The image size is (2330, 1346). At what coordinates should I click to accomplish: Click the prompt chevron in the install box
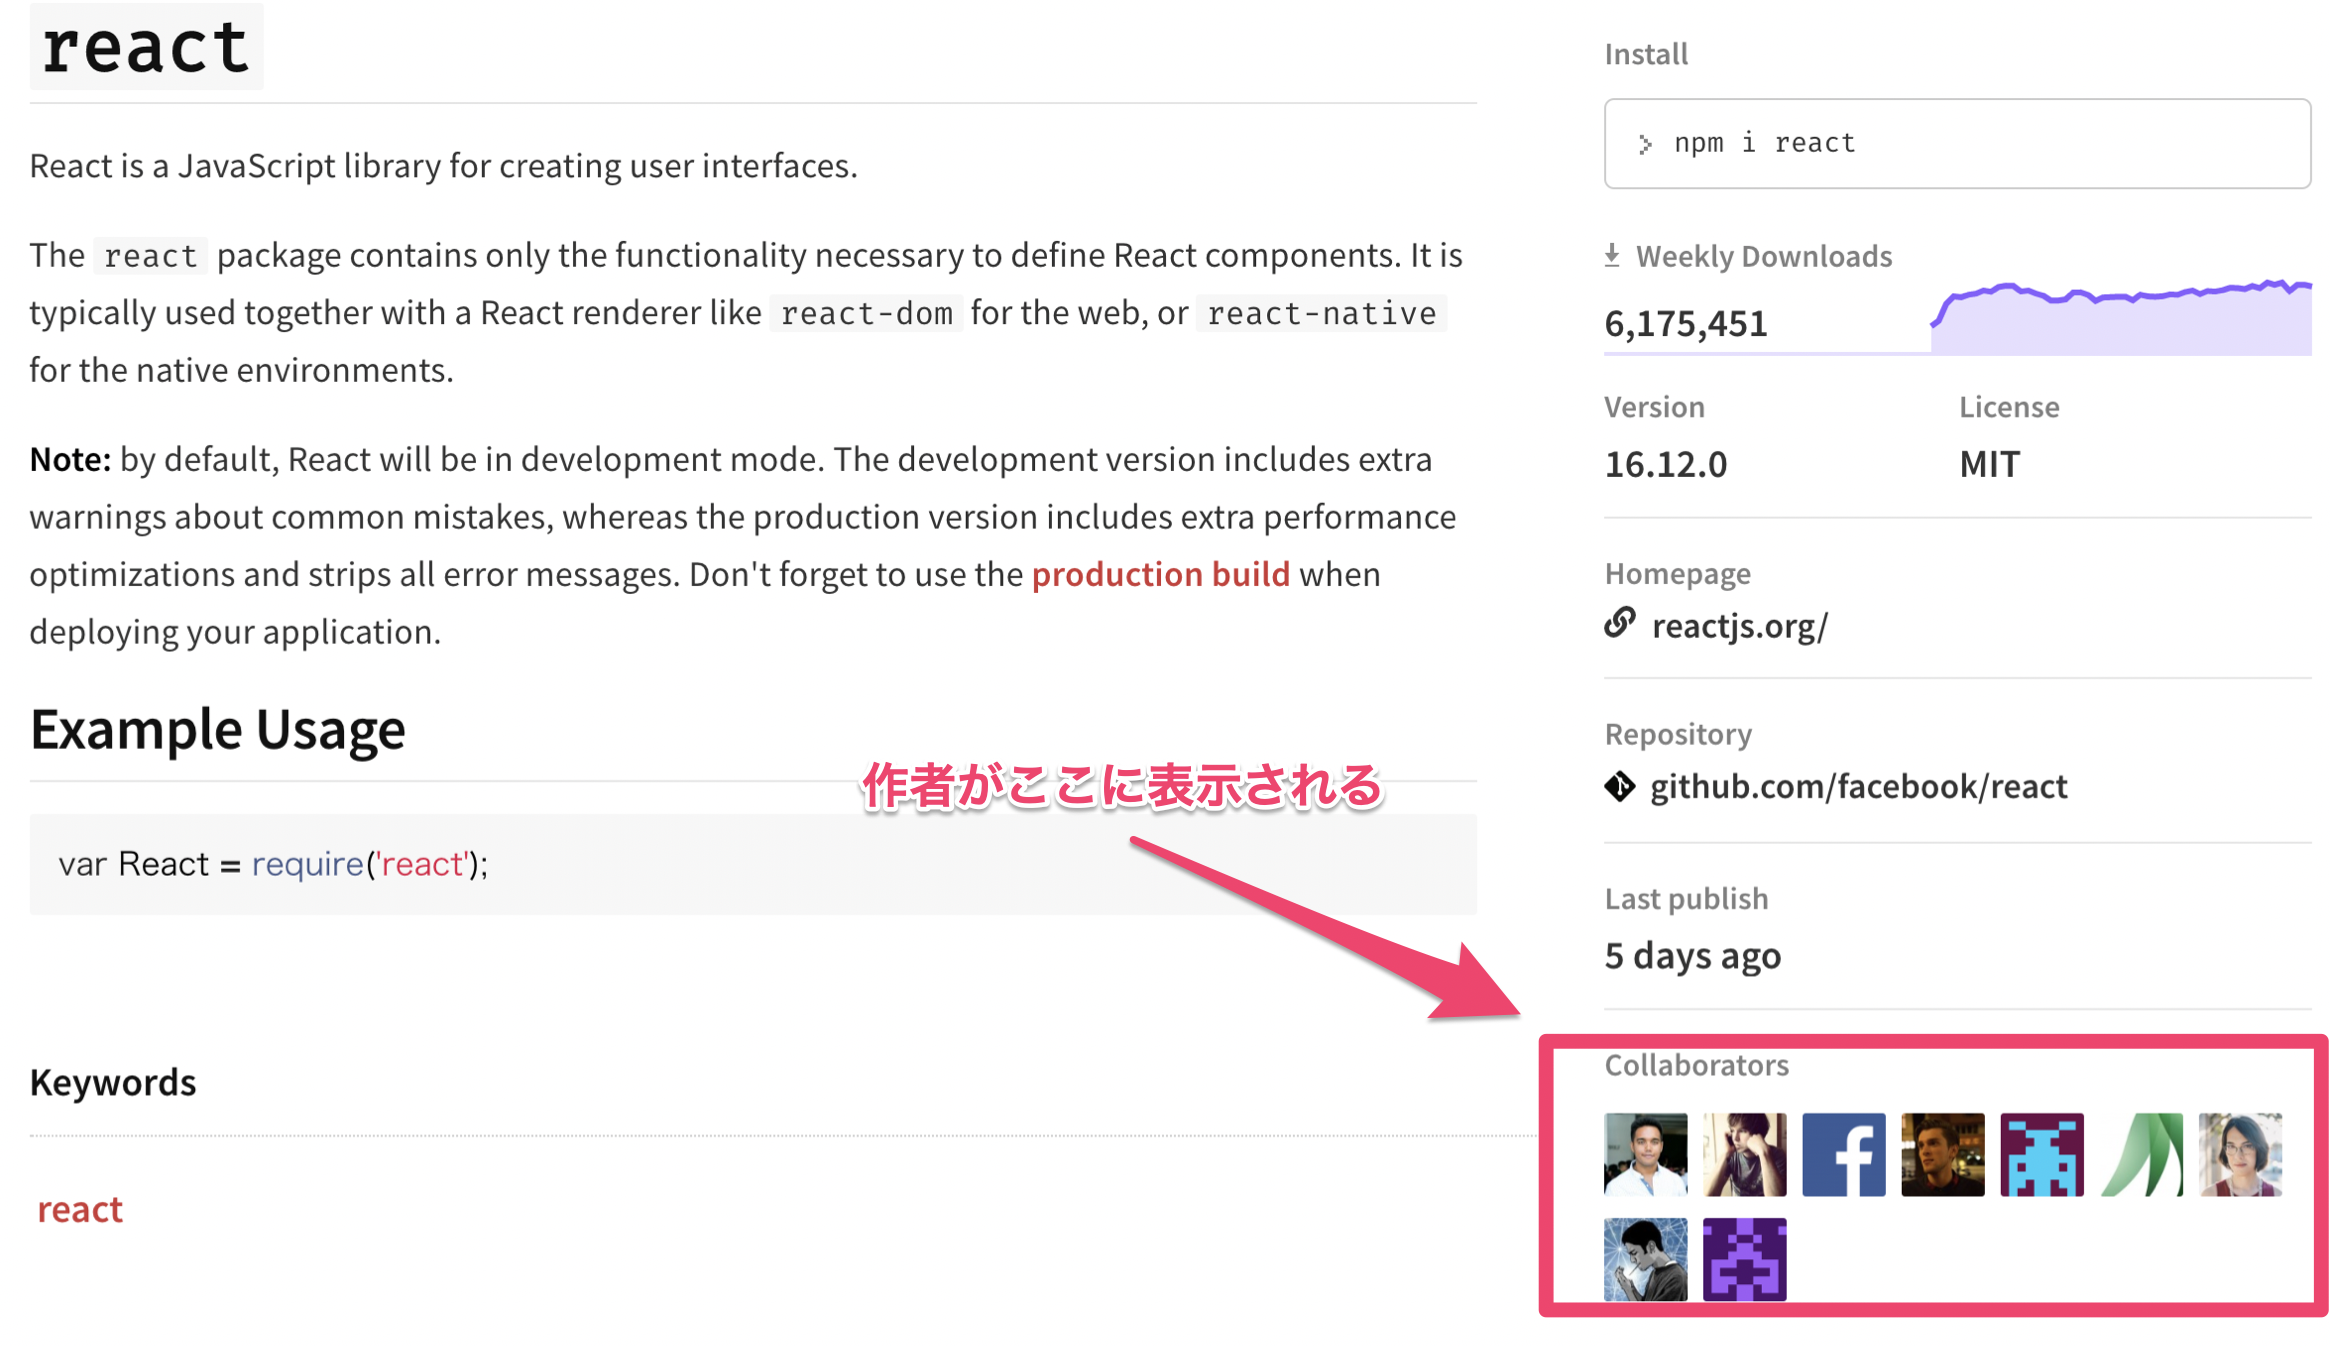1645,144
